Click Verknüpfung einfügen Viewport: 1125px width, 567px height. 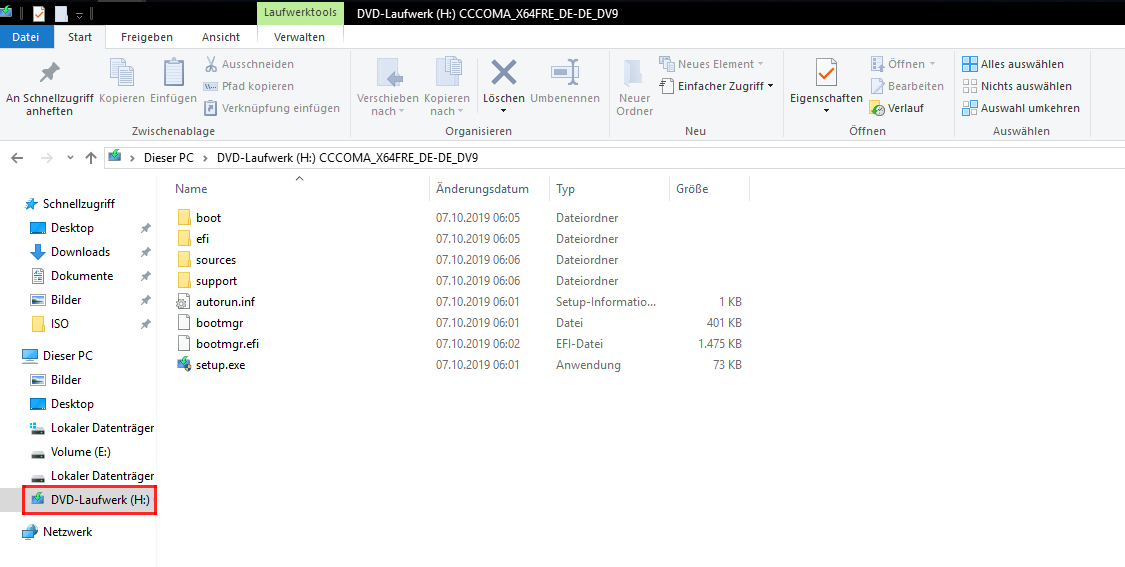click(272, 108)
